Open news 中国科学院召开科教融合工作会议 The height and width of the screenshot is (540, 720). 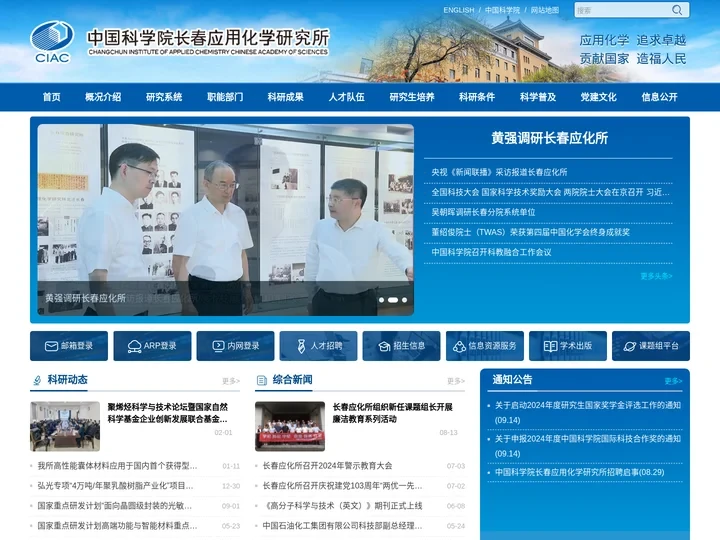(x=491, y=252)
